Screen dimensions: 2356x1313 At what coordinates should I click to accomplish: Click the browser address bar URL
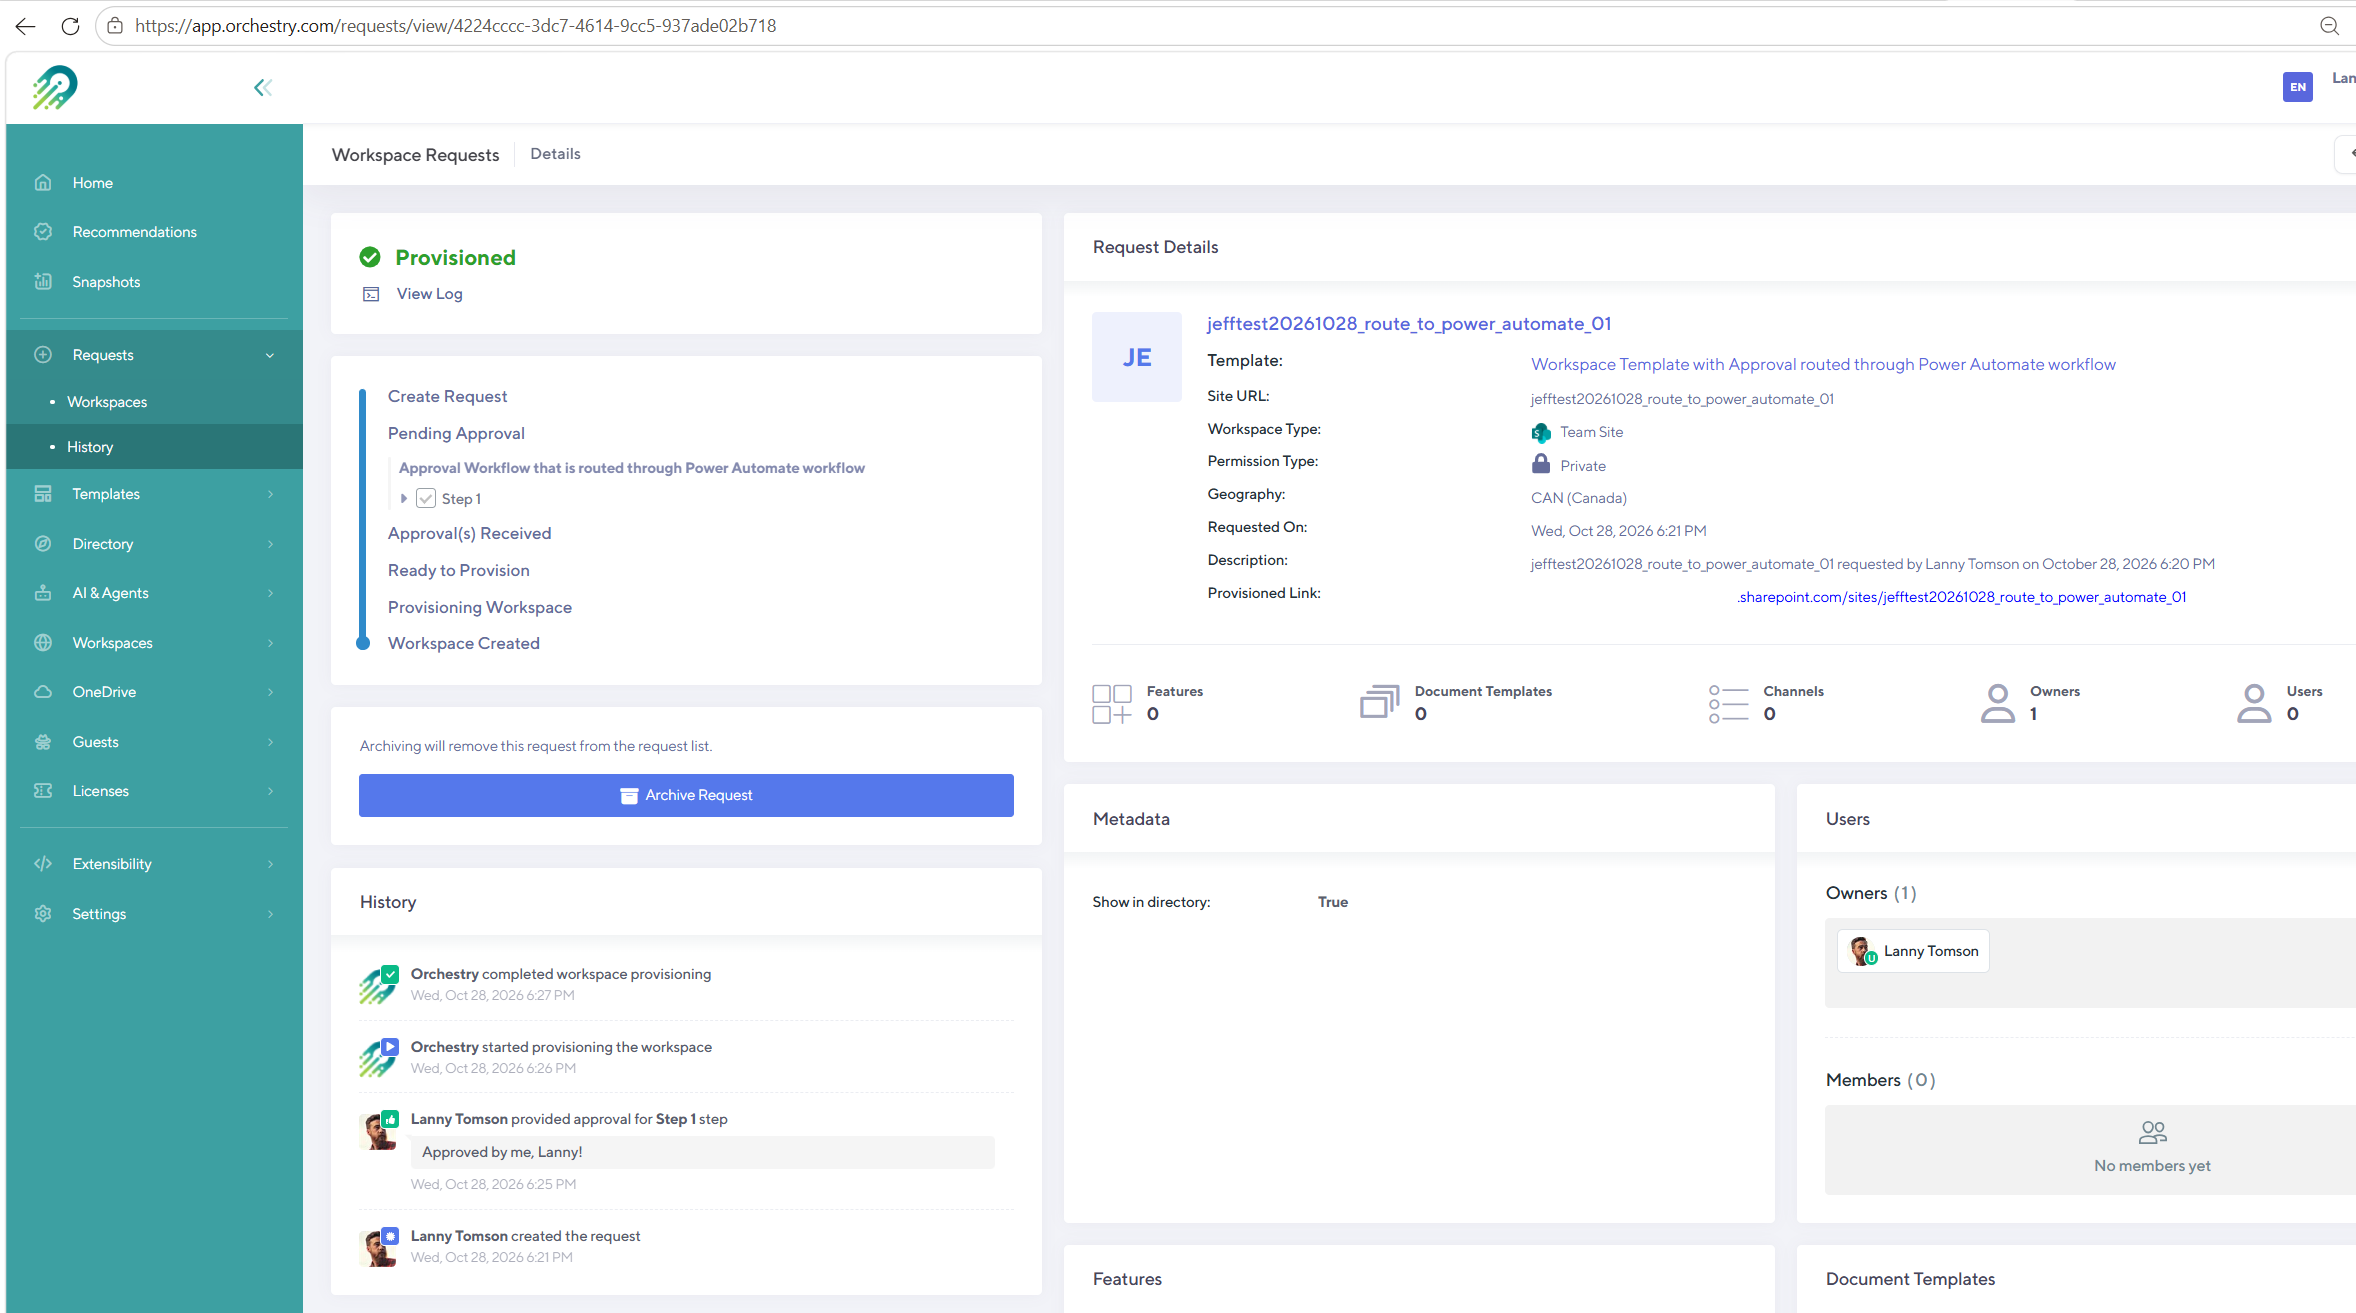[456, 26]
